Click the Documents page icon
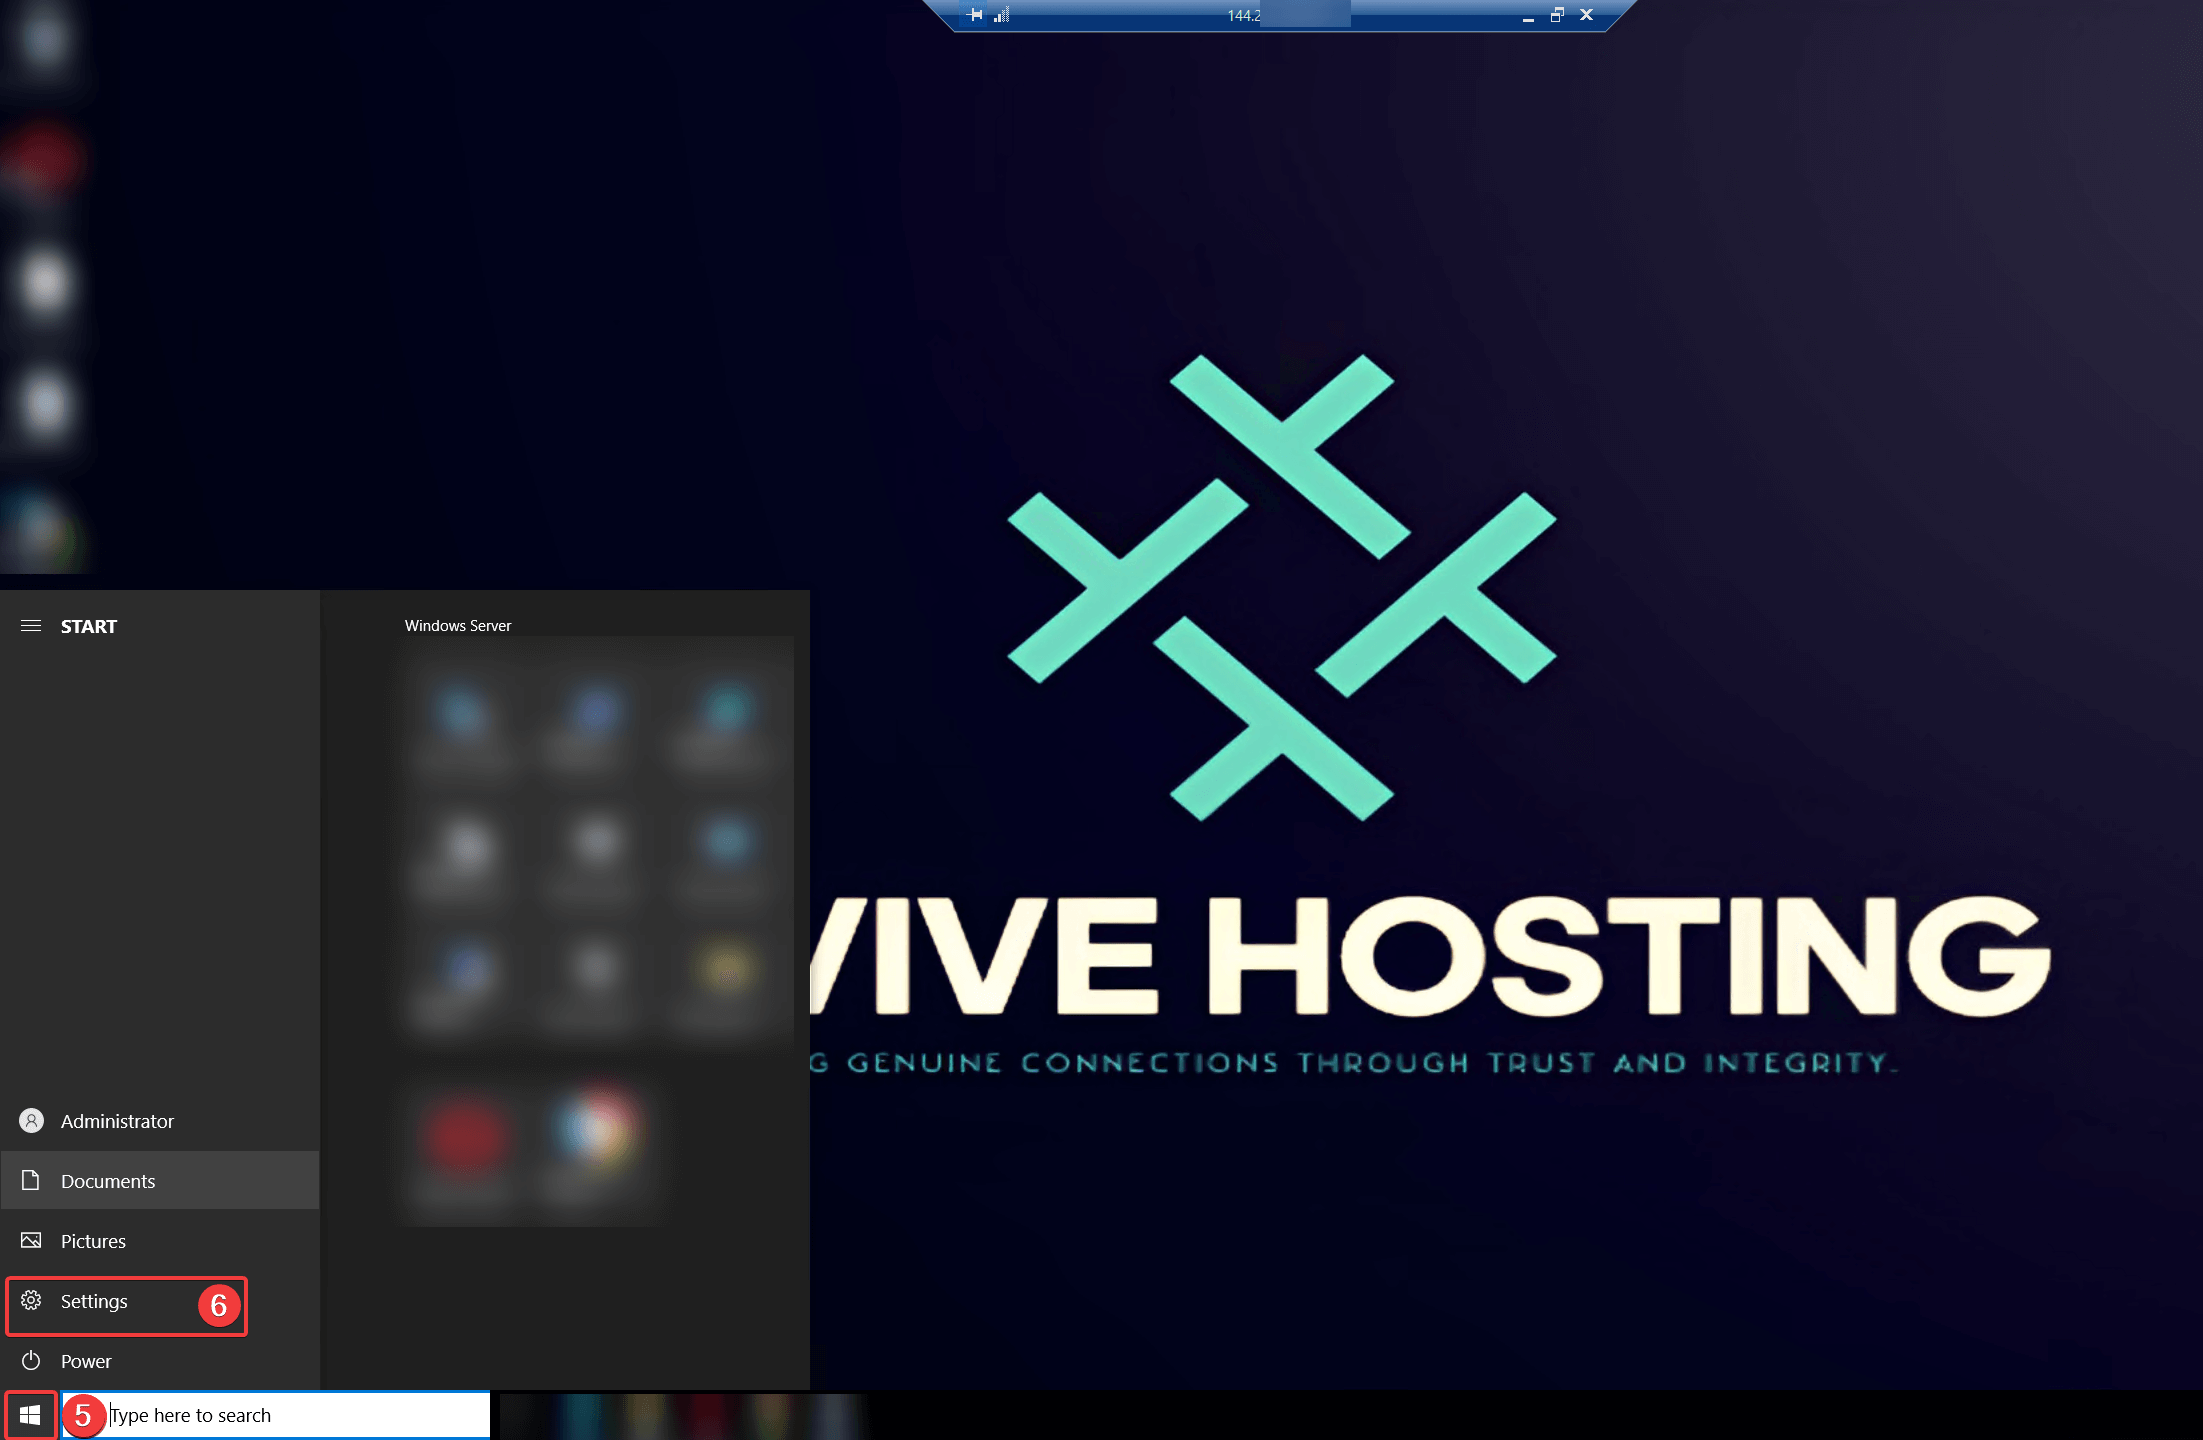 31,1181
